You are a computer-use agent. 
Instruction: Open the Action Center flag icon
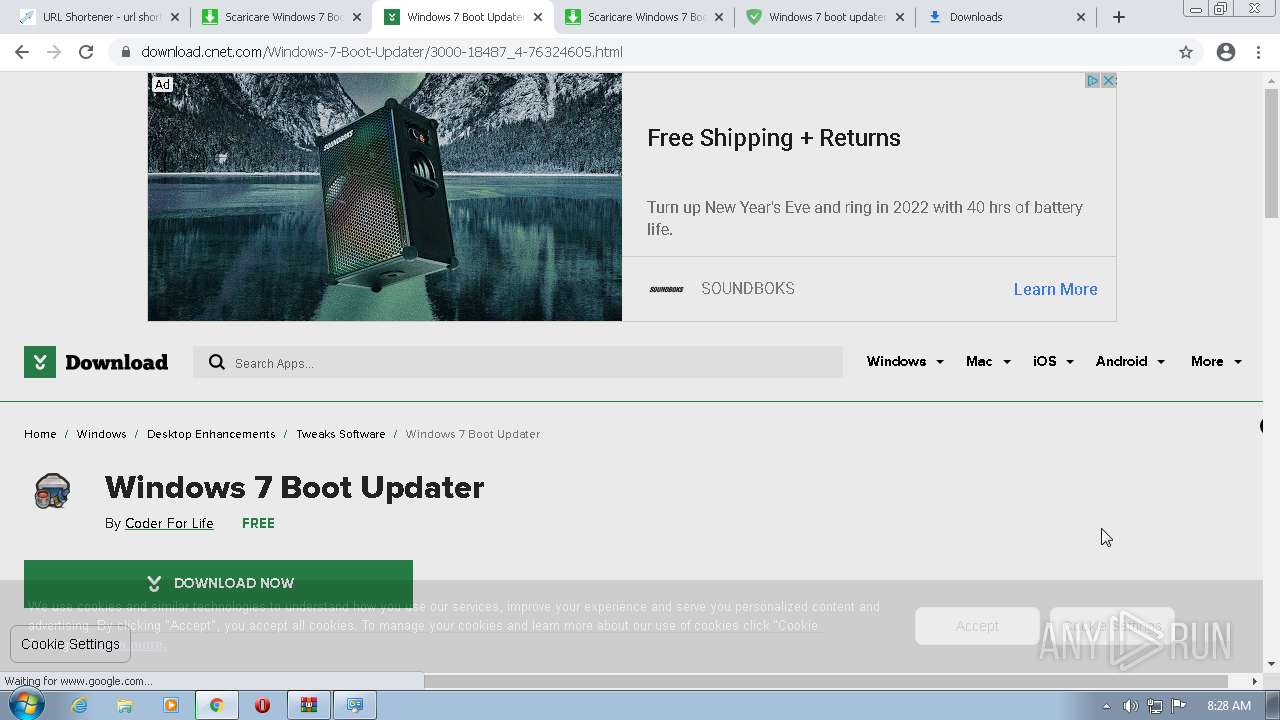pos(1179,706)
